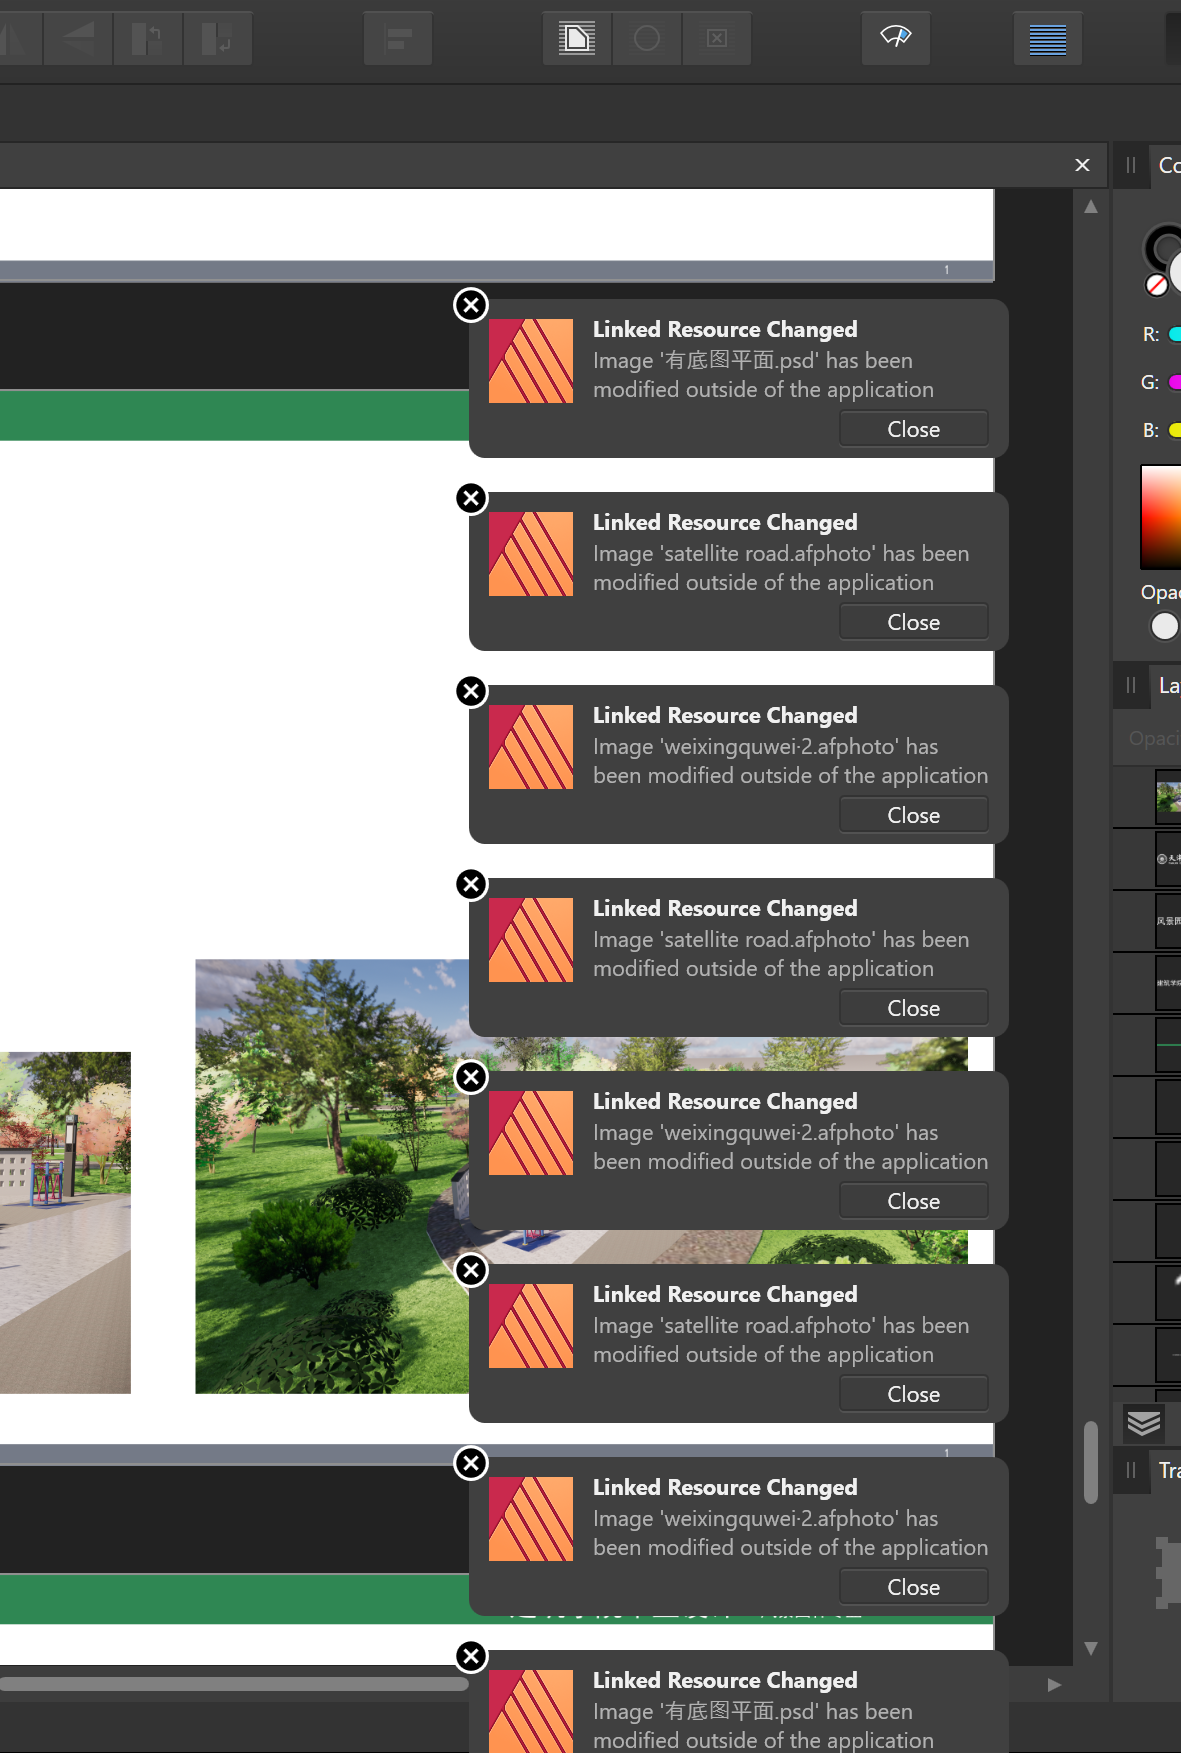Click the circle icon in the toolbar
Image resolution: width=1181 pixels, height=1753 pixels.
point(647,39)
